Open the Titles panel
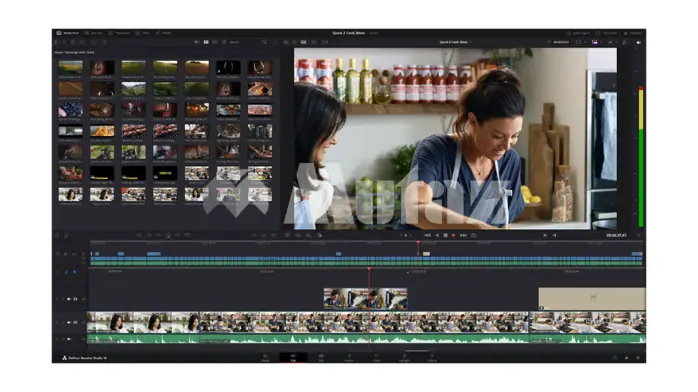The image size is (698, 392). click(143, 33)
